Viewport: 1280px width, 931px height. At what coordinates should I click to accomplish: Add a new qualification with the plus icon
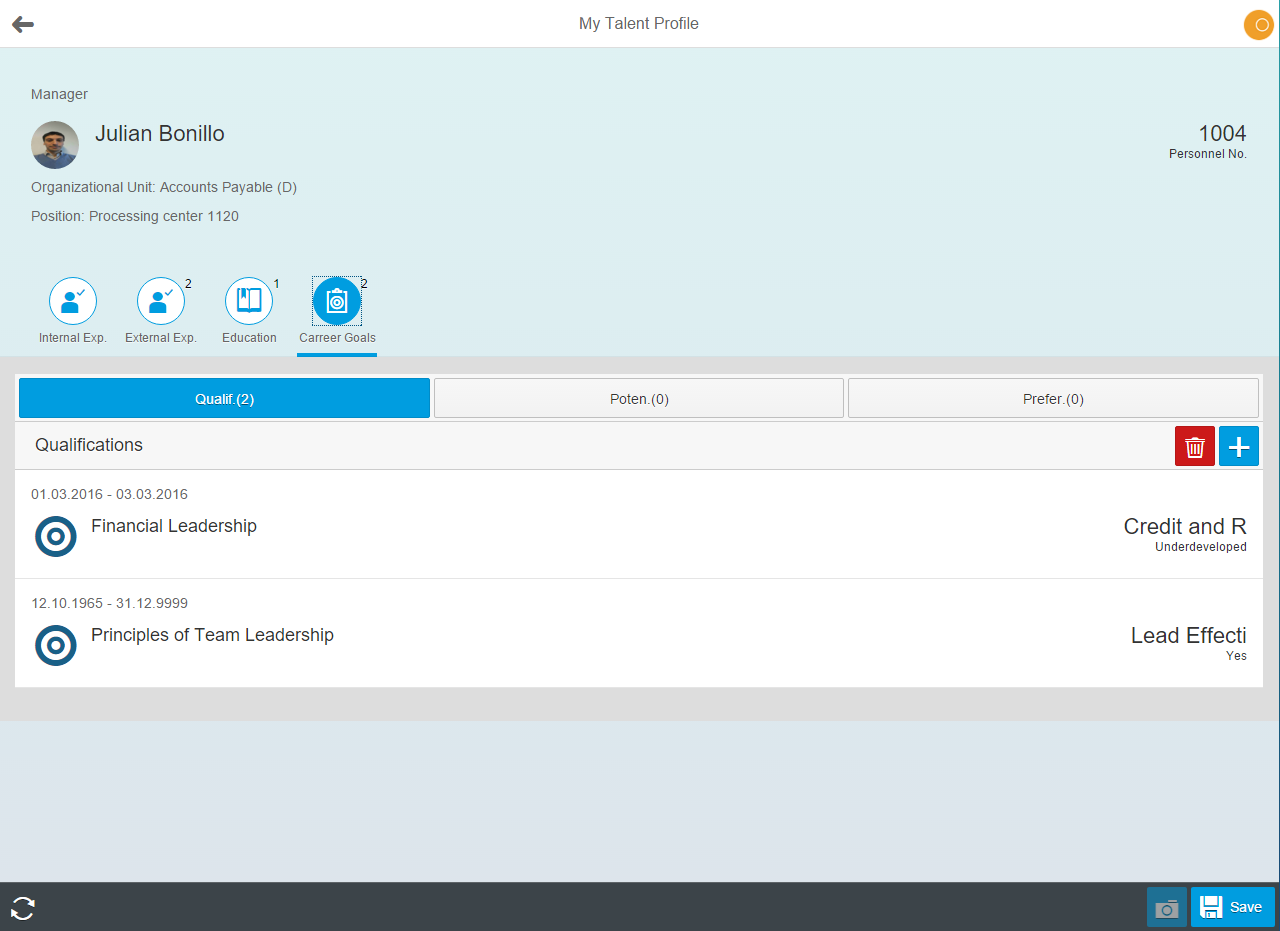[x=1238, y=446]
